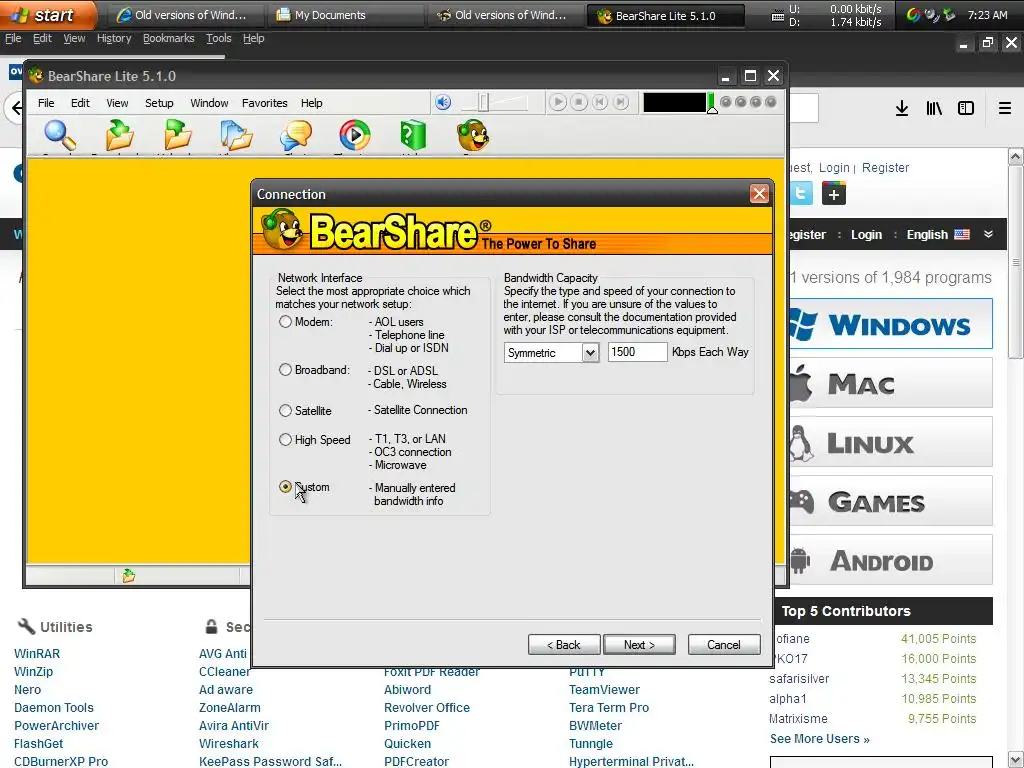This screenshot has width=1024, height=768.
Task: Open browser Bookmarks menu
Action: click(168, 39)
